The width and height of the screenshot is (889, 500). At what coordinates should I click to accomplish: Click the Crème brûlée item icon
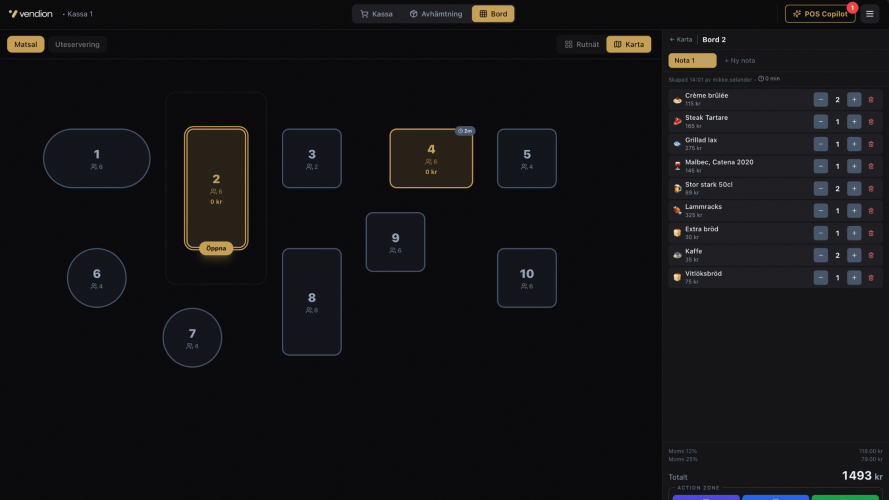point(677,100)
